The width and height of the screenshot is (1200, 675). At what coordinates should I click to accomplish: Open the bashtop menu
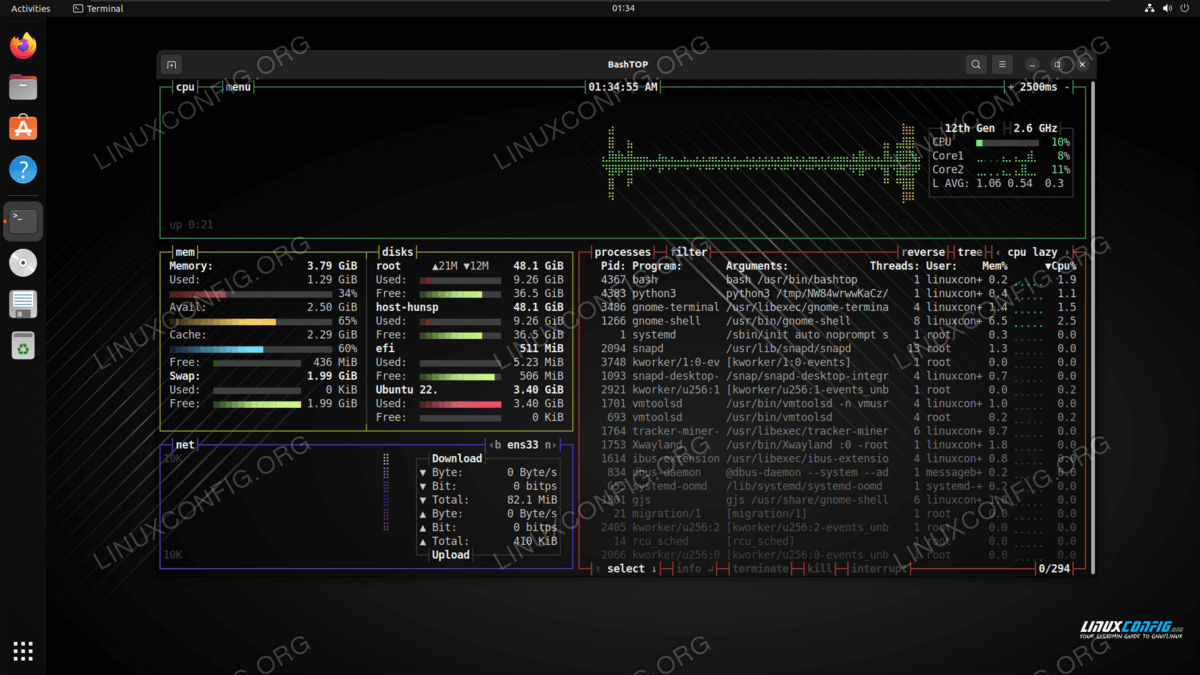tap(239, 87)
